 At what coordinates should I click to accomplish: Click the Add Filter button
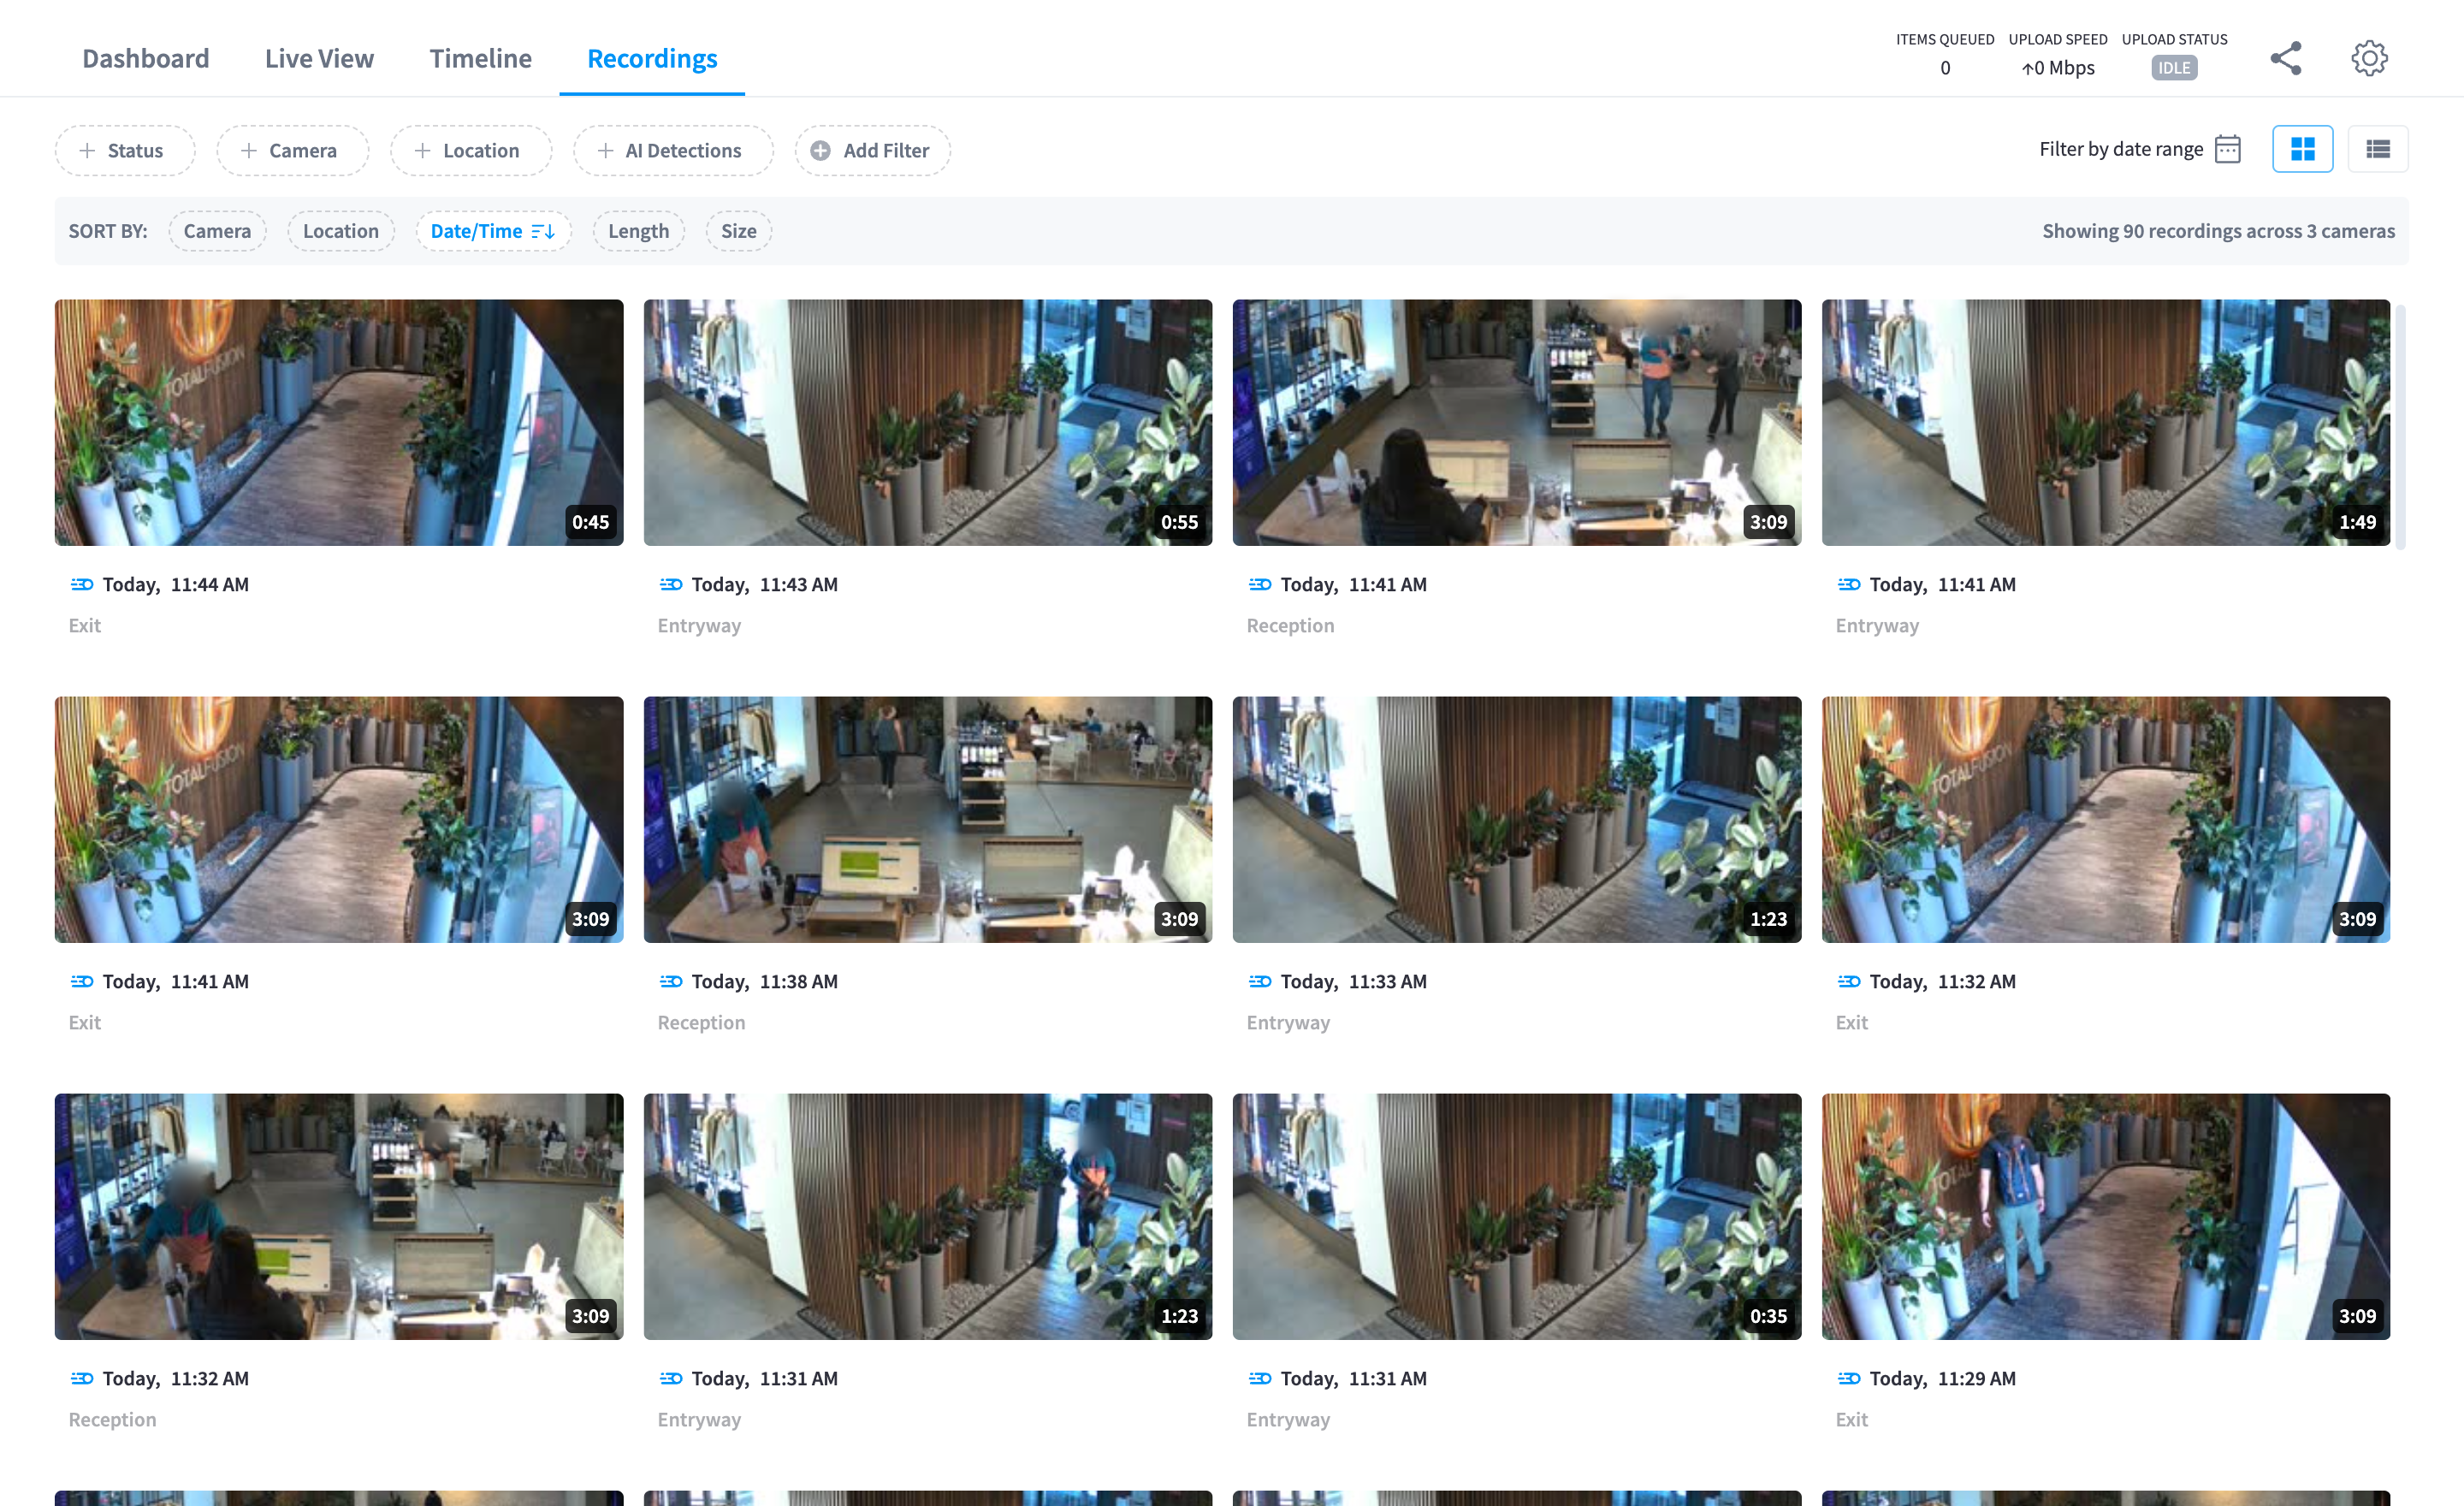[x=873, y=150]
